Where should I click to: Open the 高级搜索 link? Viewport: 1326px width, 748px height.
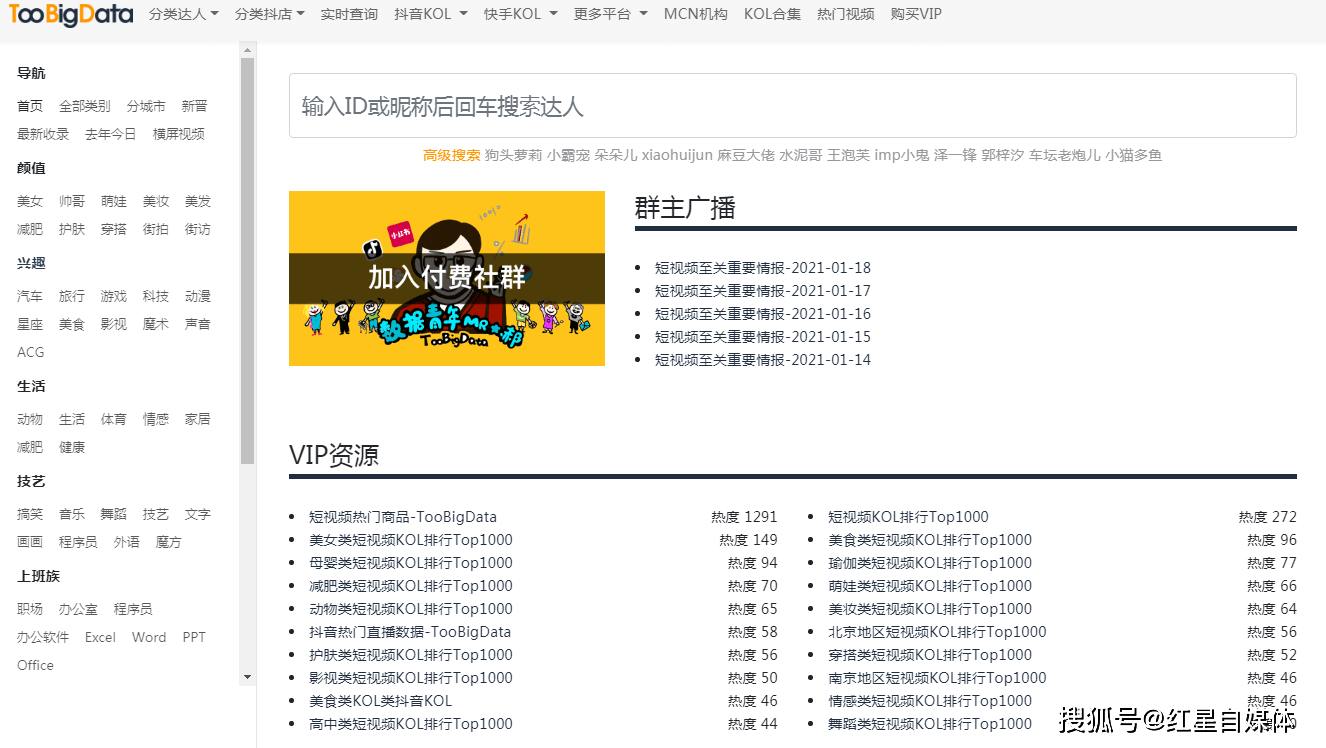(451, 155)
